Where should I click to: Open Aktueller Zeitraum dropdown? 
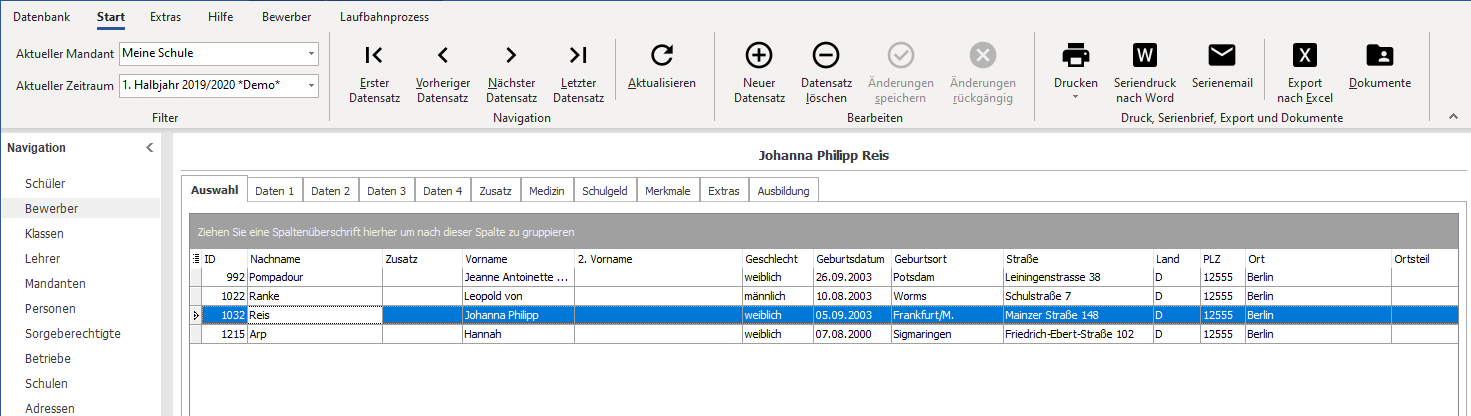[x=311, y=85]
